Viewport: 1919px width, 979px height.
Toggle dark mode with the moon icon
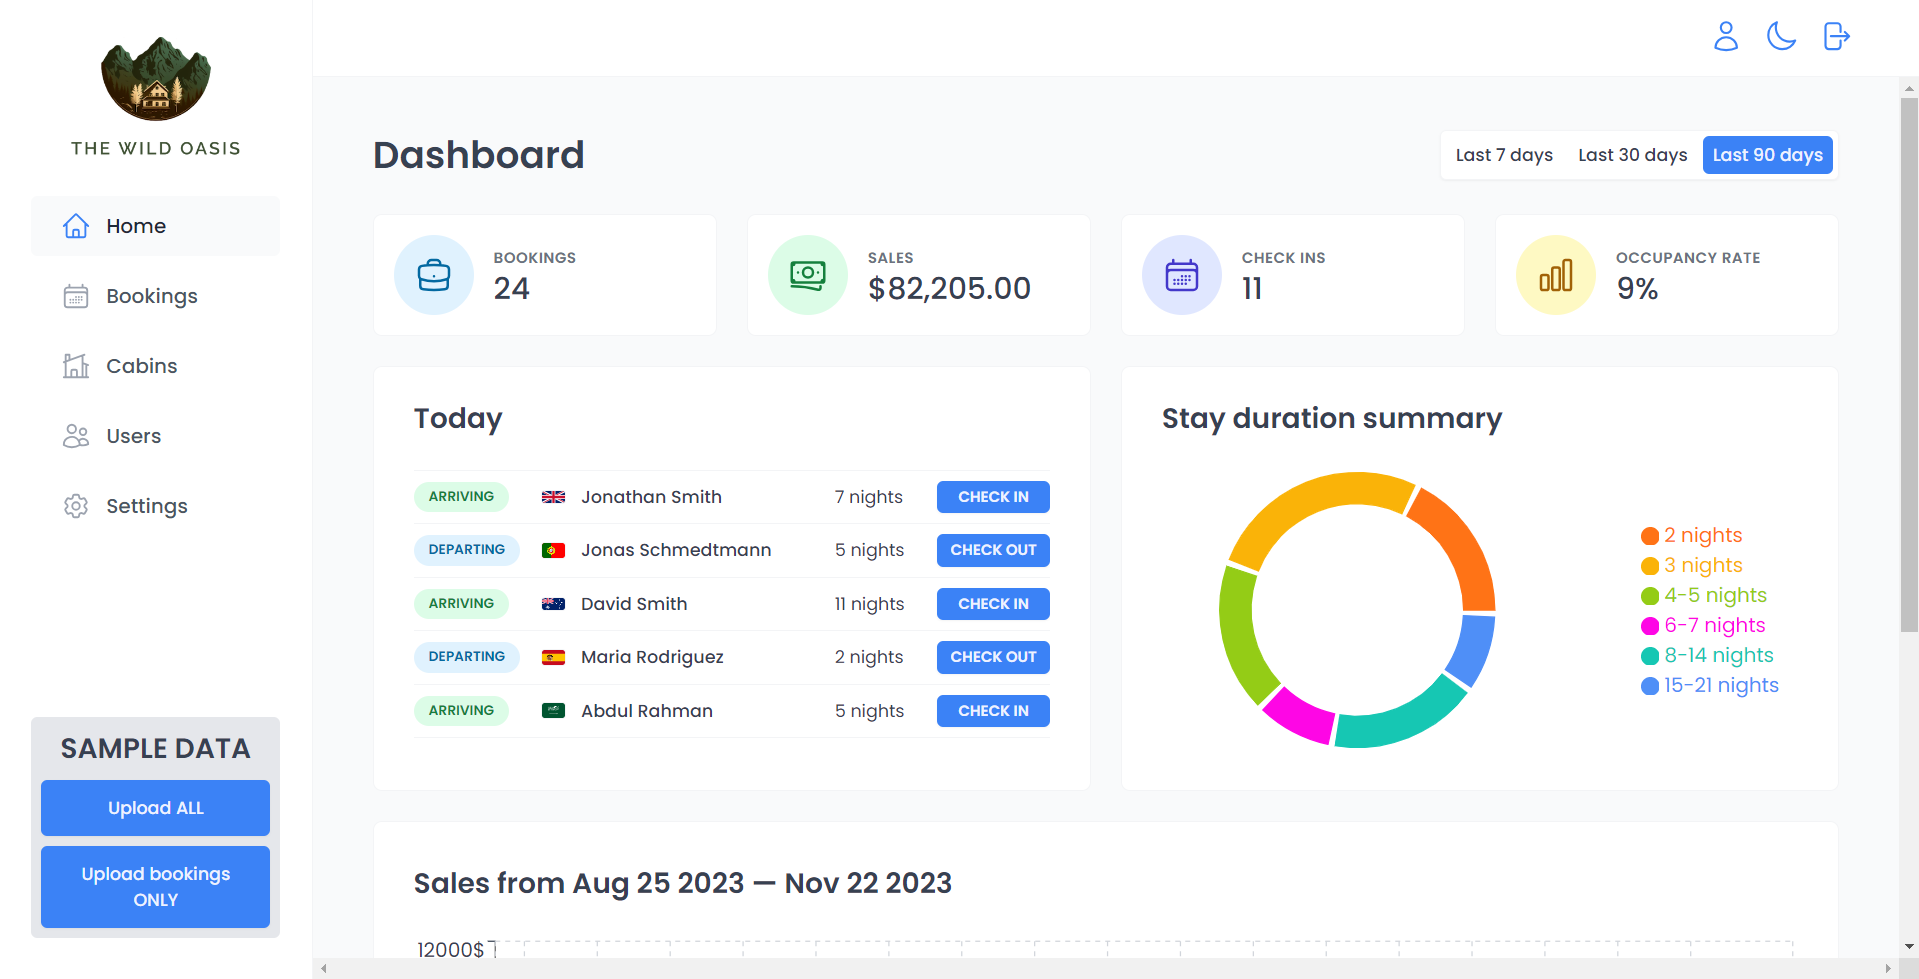click(x=1781, y=37)
